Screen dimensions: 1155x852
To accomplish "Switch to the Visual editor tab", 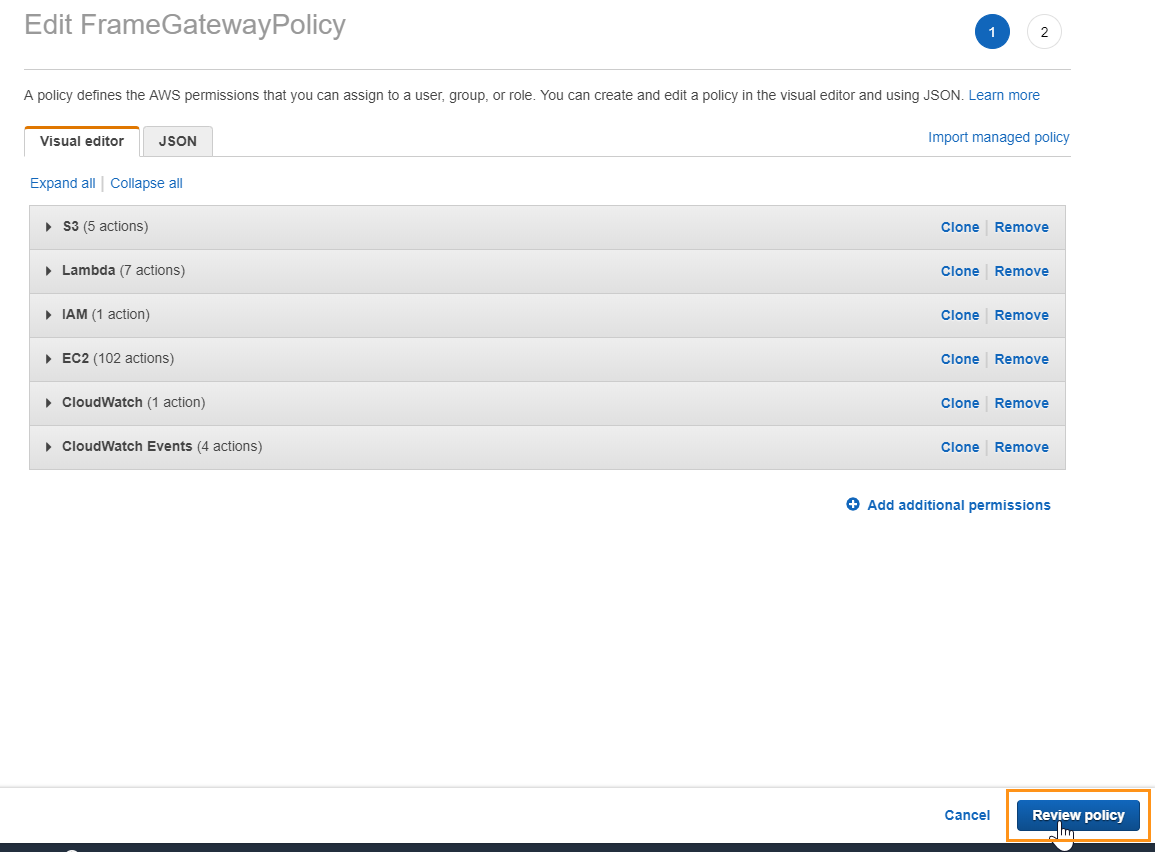I will tap(81, 141).
